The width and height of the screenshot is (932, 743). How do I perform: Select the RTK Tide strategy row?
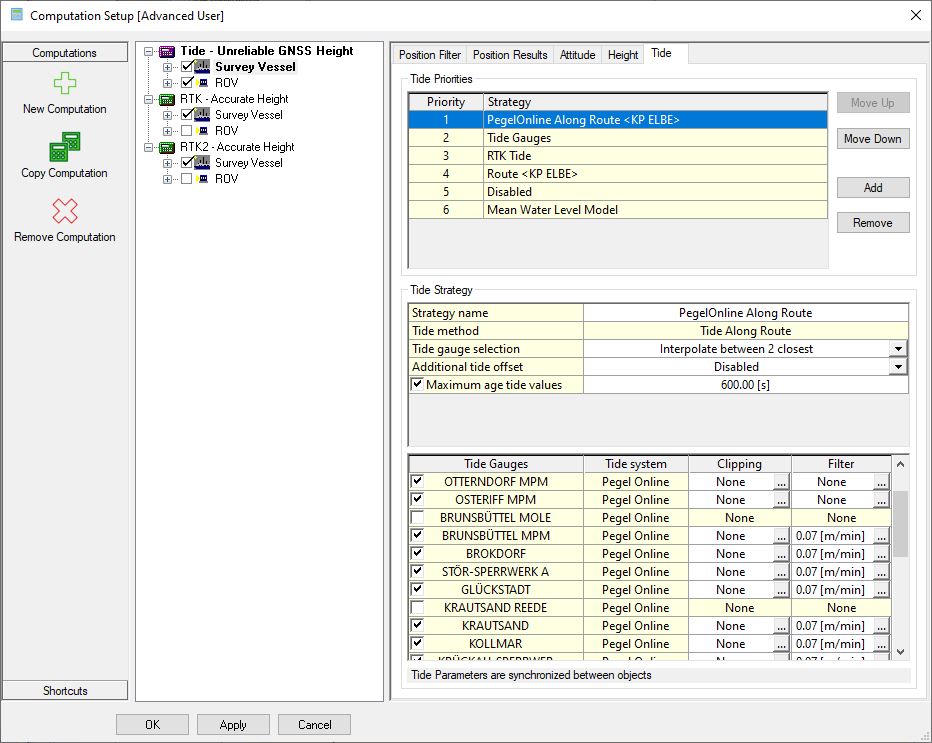click(x=508, y=156)
